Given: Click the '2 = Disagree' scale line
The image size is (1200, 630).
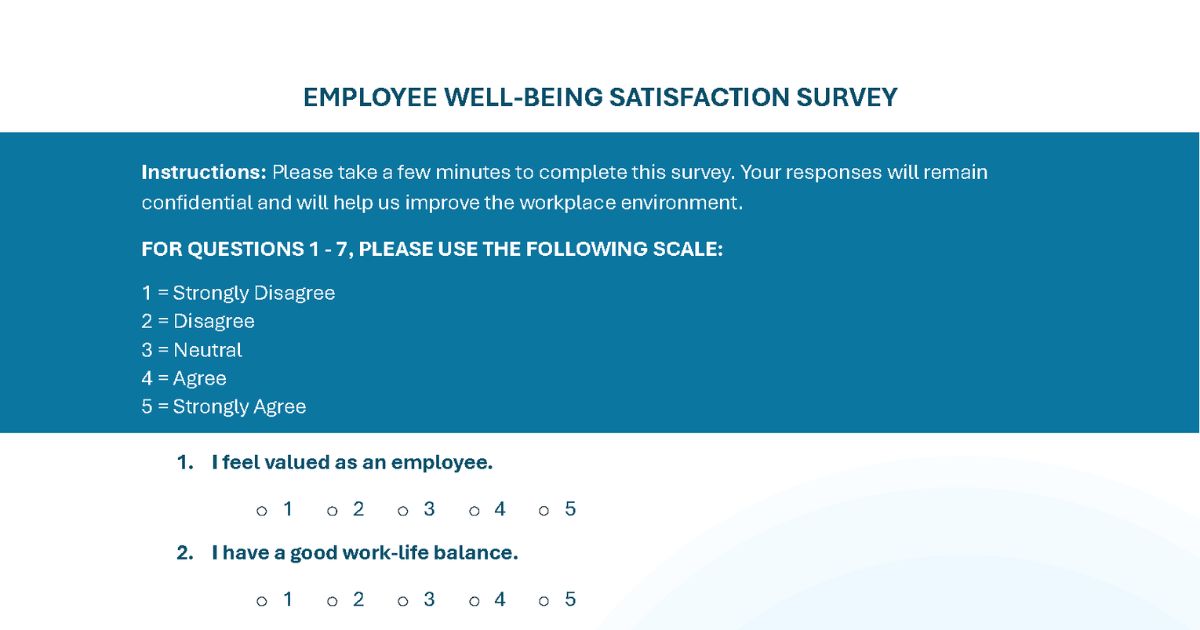Looking at the screenshot, I should point(198,321).
